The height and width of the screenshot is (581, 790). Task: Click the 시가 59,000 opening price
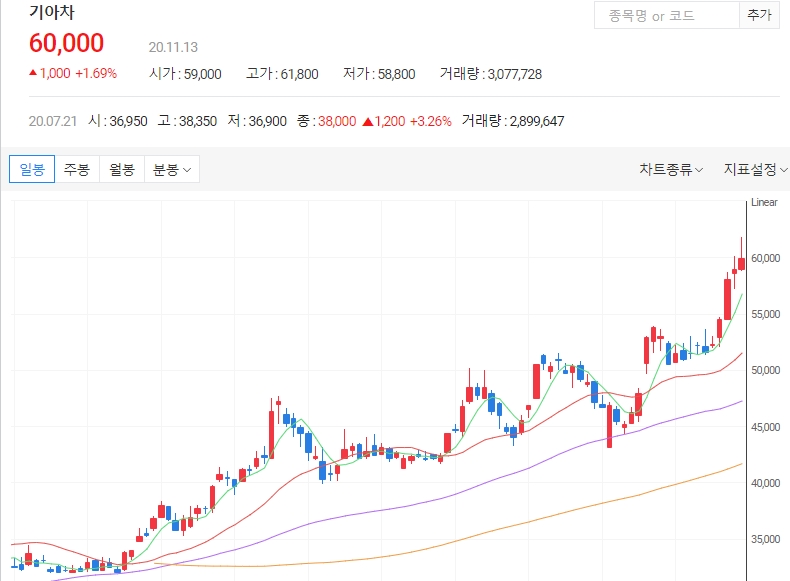click(x=185, y=74)
